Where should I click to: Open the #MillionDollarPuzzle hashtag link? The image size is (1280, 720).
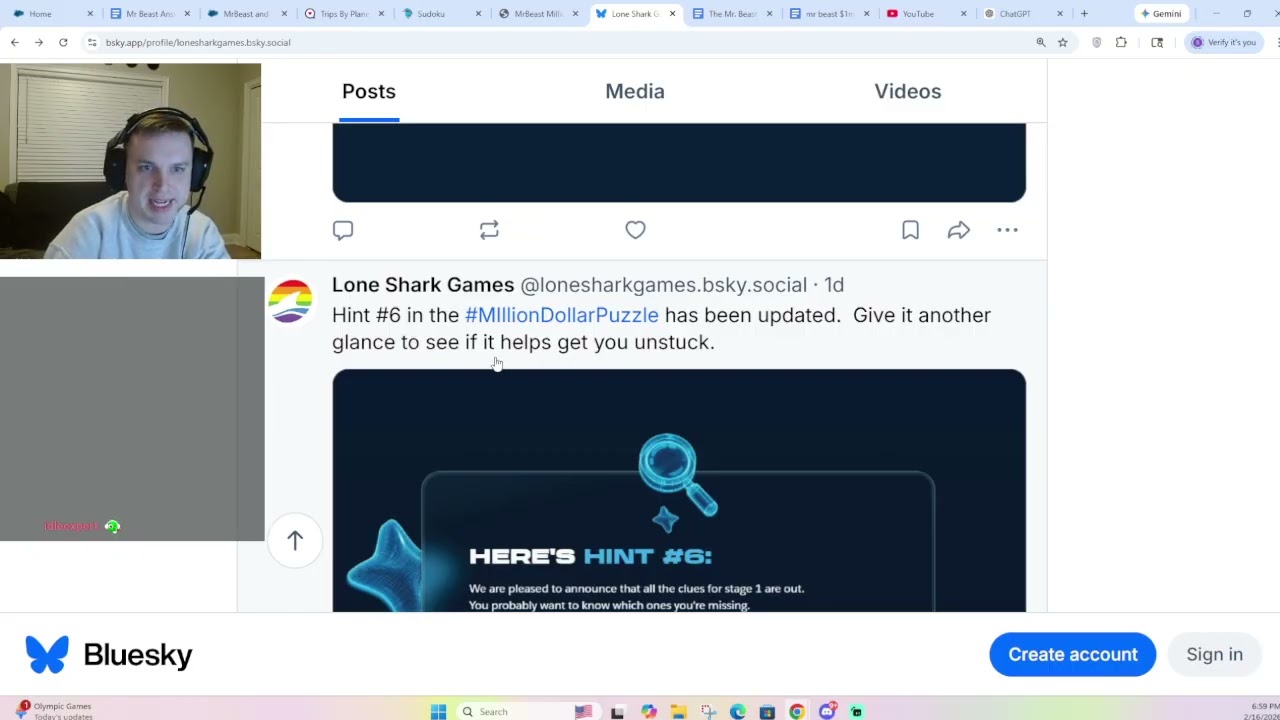pos(562,315)
